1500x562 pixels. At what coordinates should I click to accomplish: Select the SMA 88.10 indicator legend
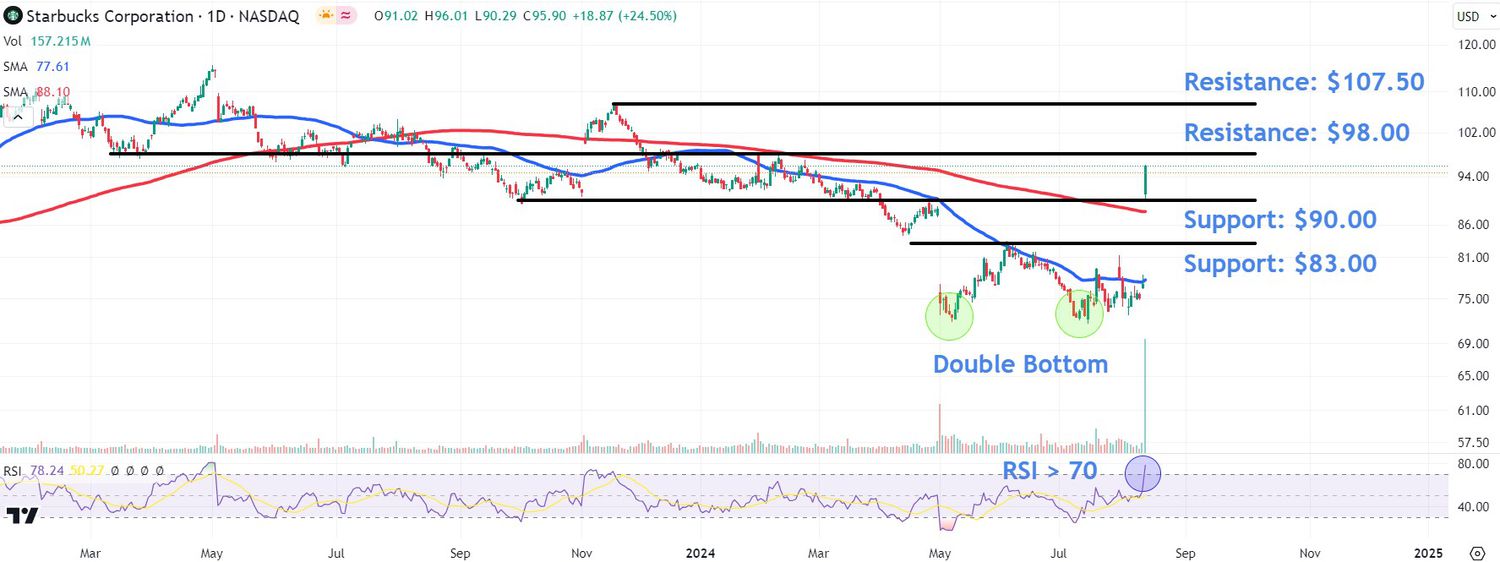tap(39, 92)
